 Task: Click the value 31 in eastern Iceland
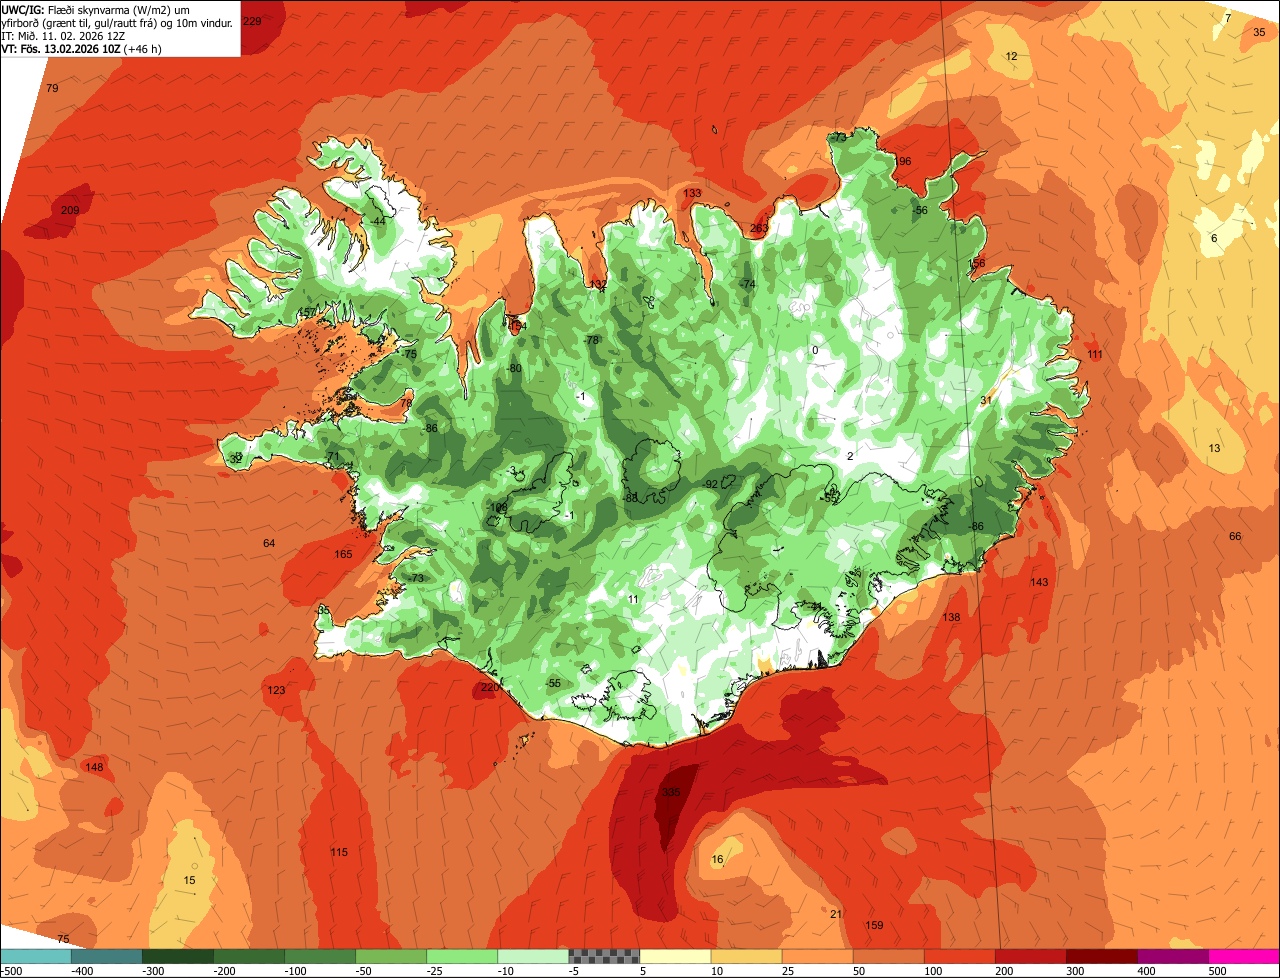986,400
